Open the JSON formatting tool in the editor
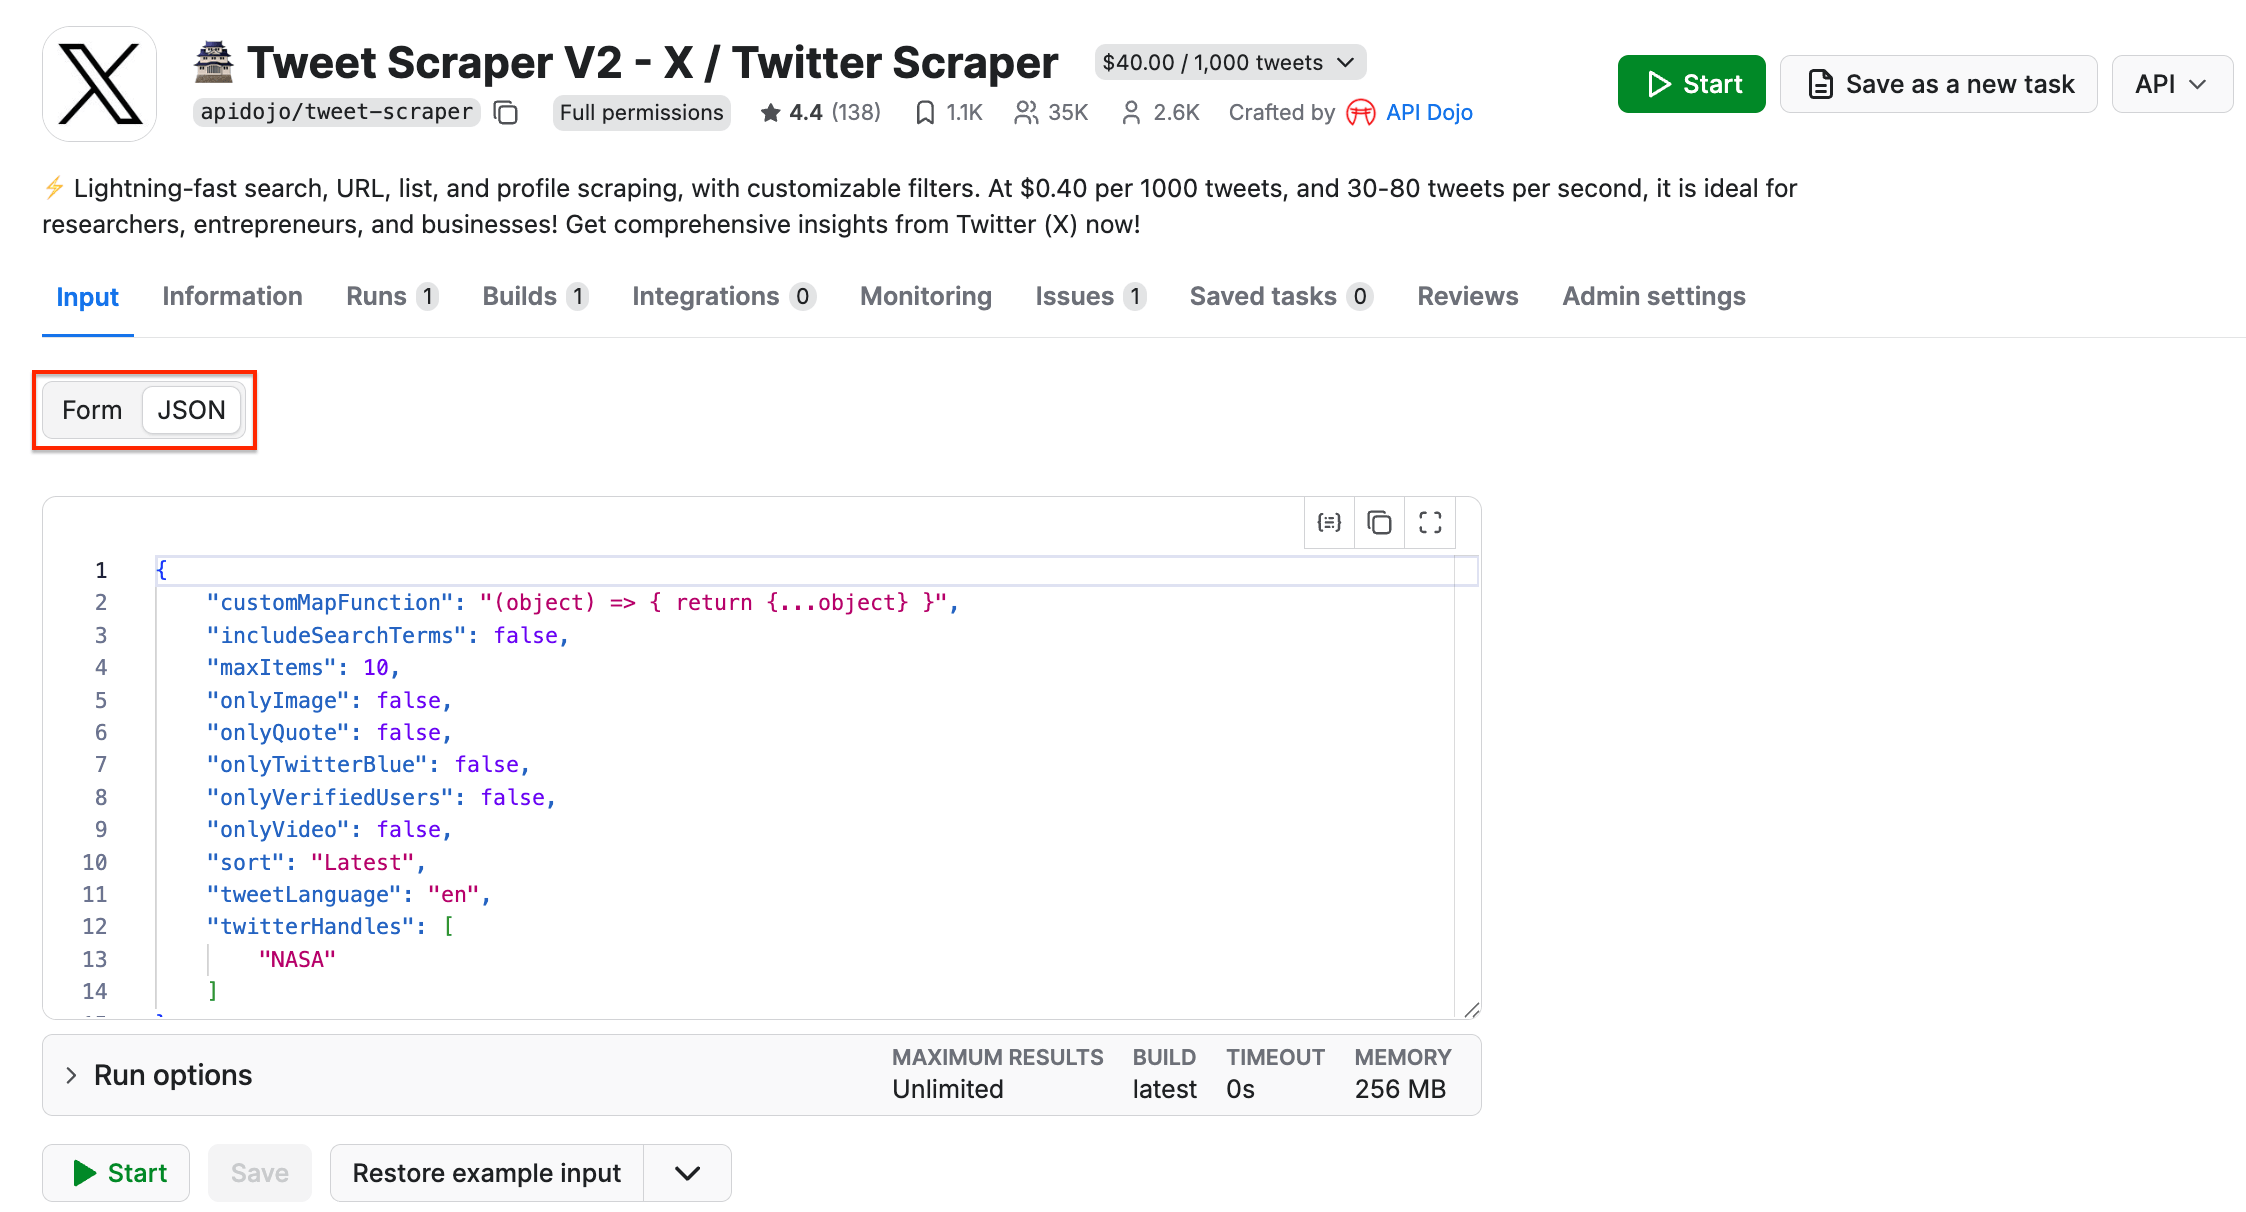This screenshot has width=2246, height=1212. 1328,522
